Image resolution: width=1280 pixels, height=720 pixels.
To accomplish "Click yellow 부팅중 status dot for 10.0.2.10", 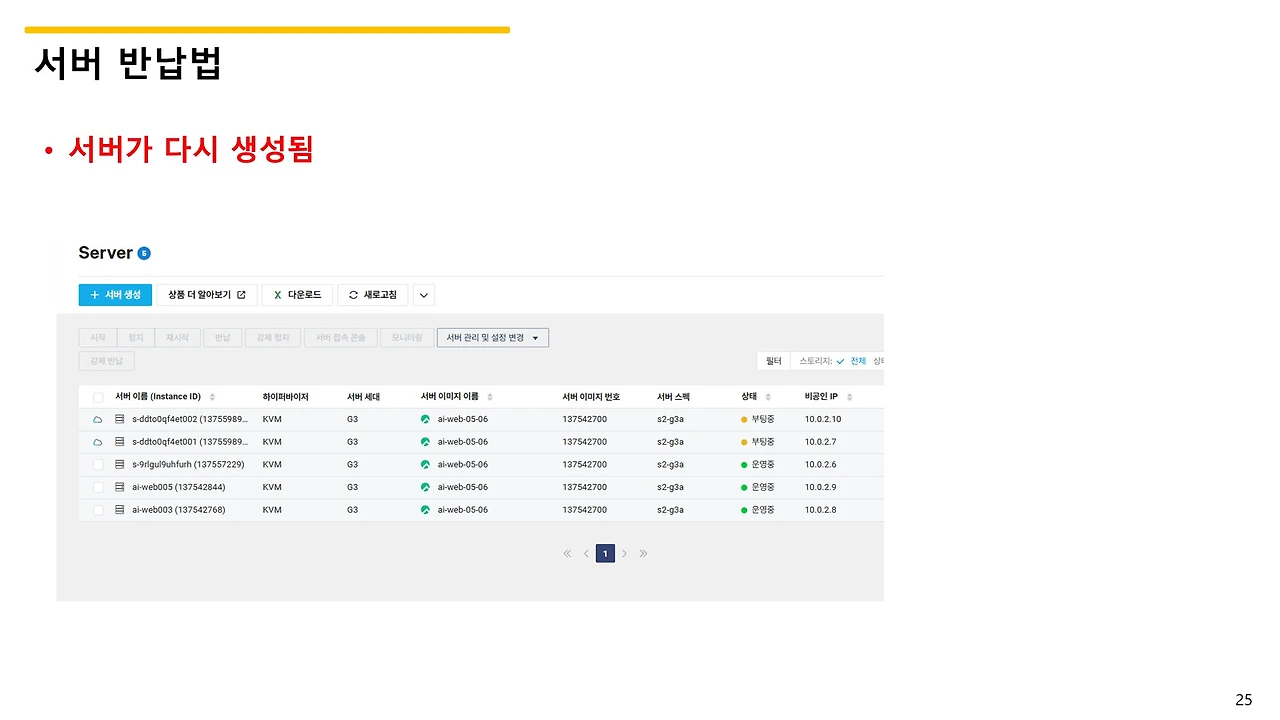I will coord(744,419).
